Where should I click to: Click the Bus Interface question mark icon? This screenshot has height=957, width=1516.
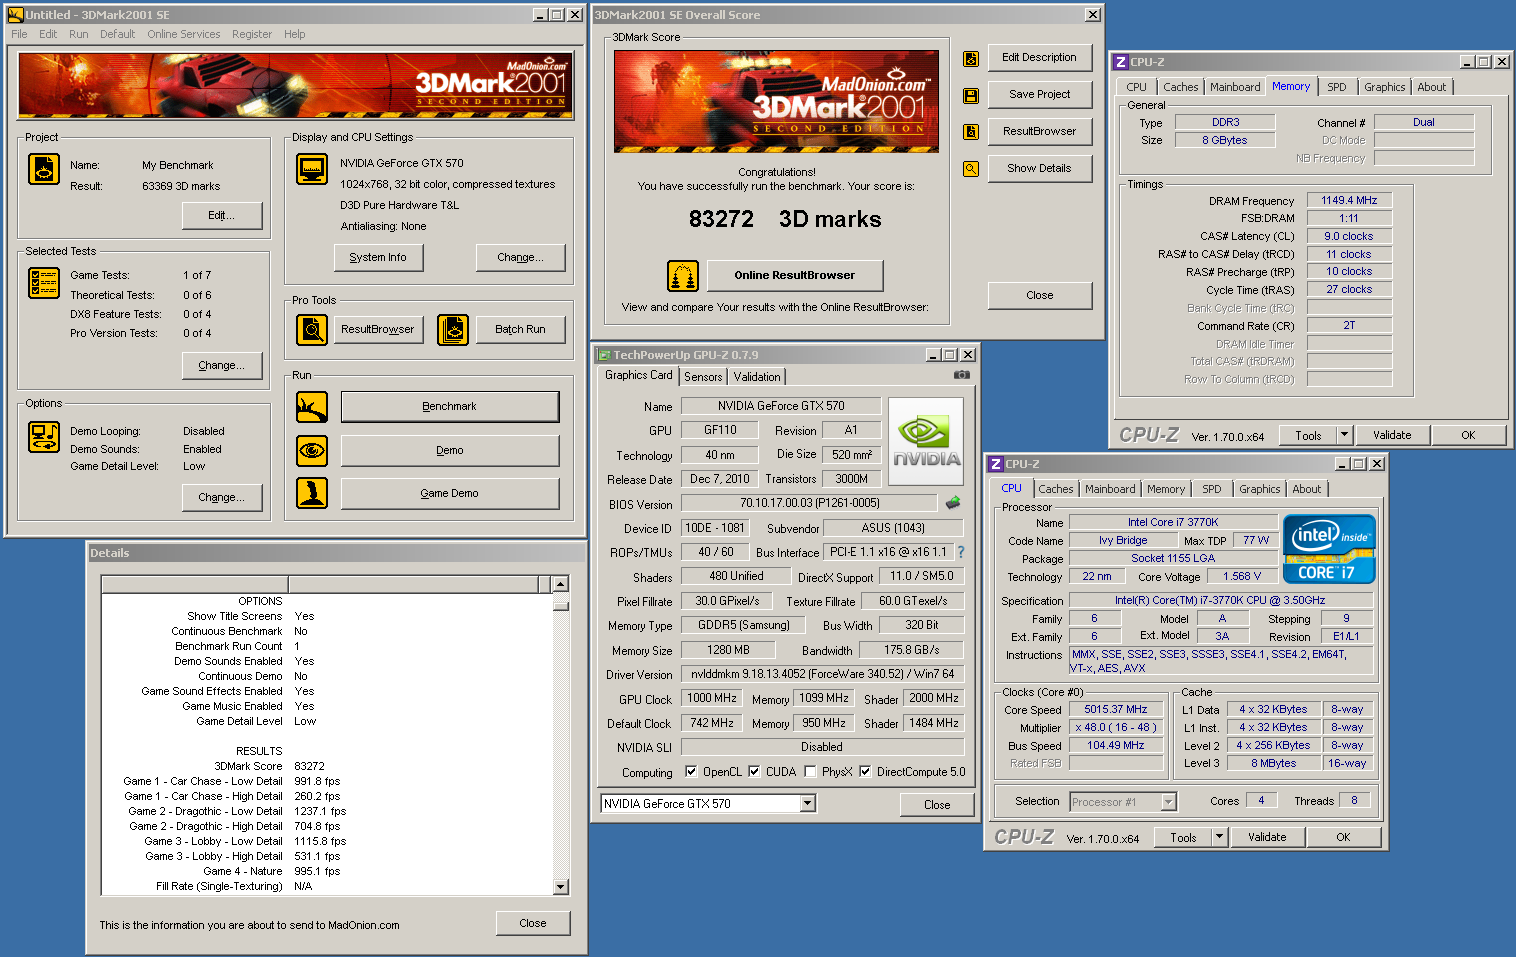click(961, 552)
